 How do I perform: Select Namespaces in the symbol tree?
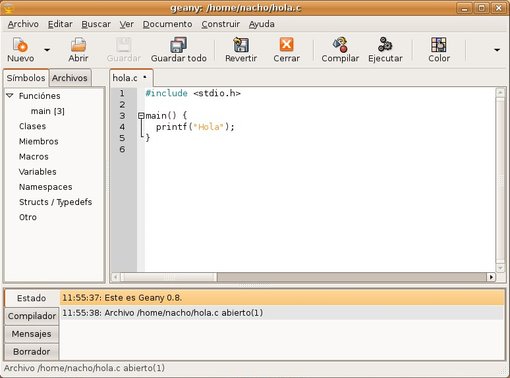pos(46,187)
